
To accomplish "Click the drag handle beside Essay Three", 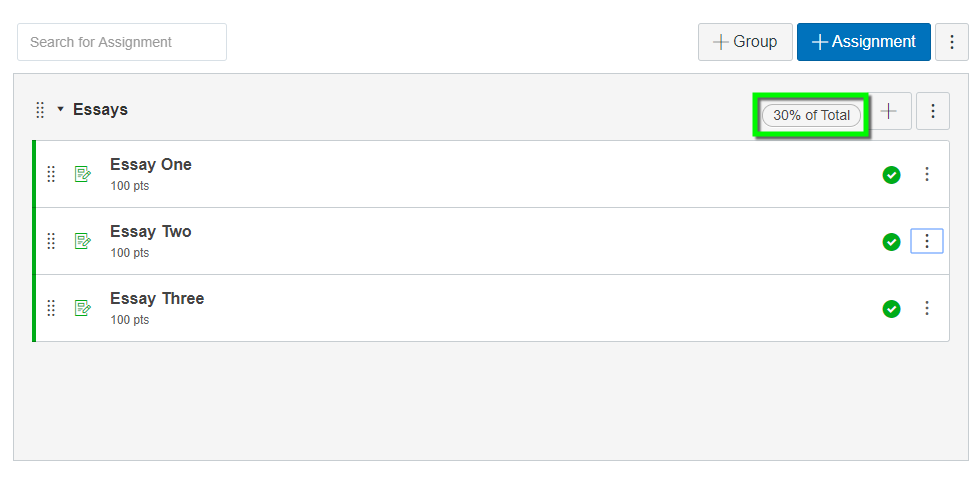I will click(x=51, y=307).
